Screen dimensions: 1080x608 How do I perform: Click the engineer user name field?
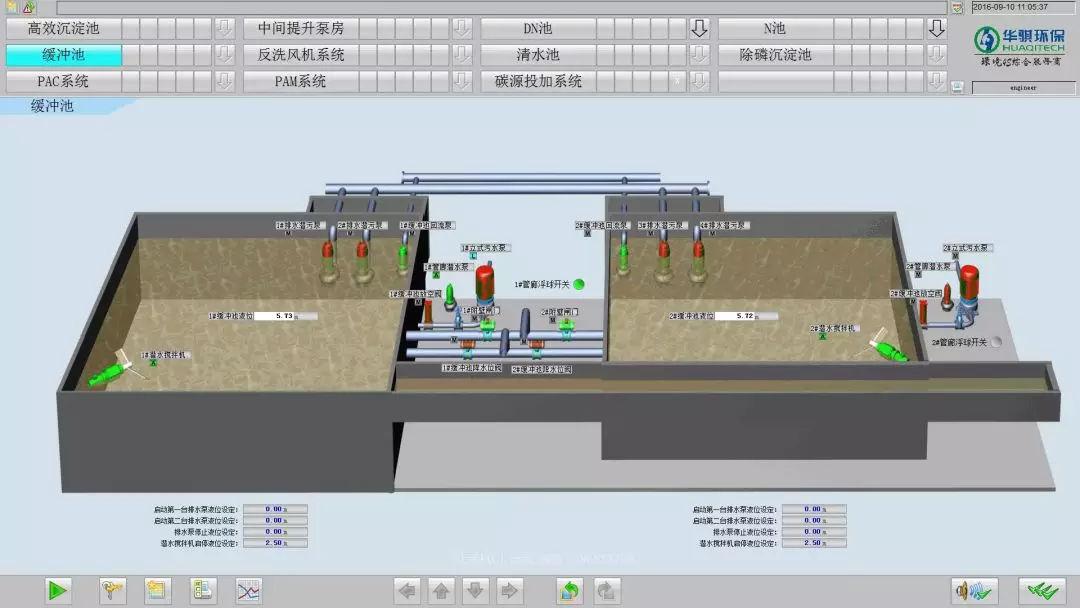[x=1023, y=87]
